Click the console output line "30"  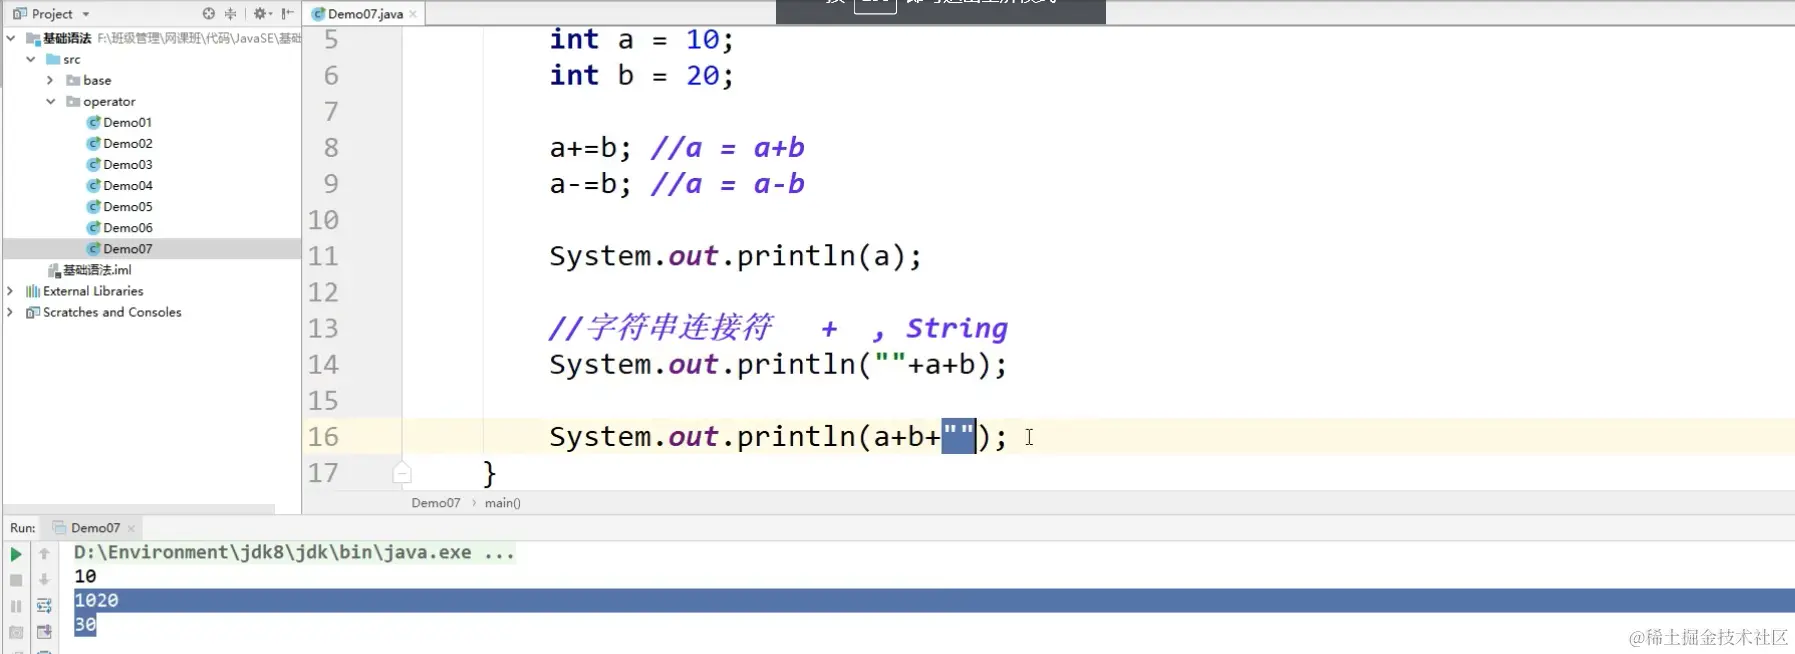click(x=85, y=624)
